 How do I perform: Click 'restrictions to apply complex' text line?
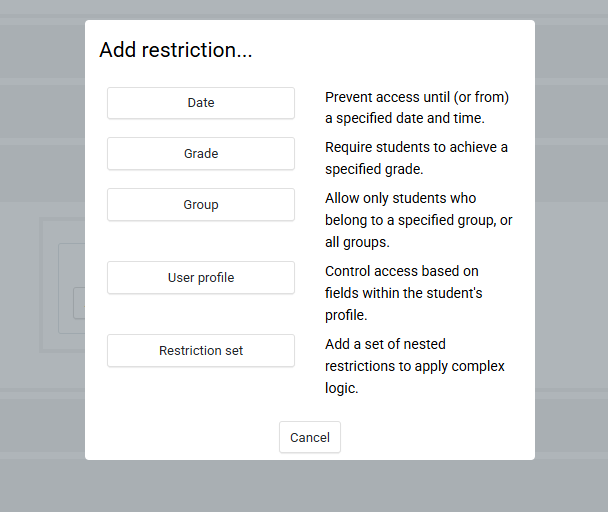415,366
